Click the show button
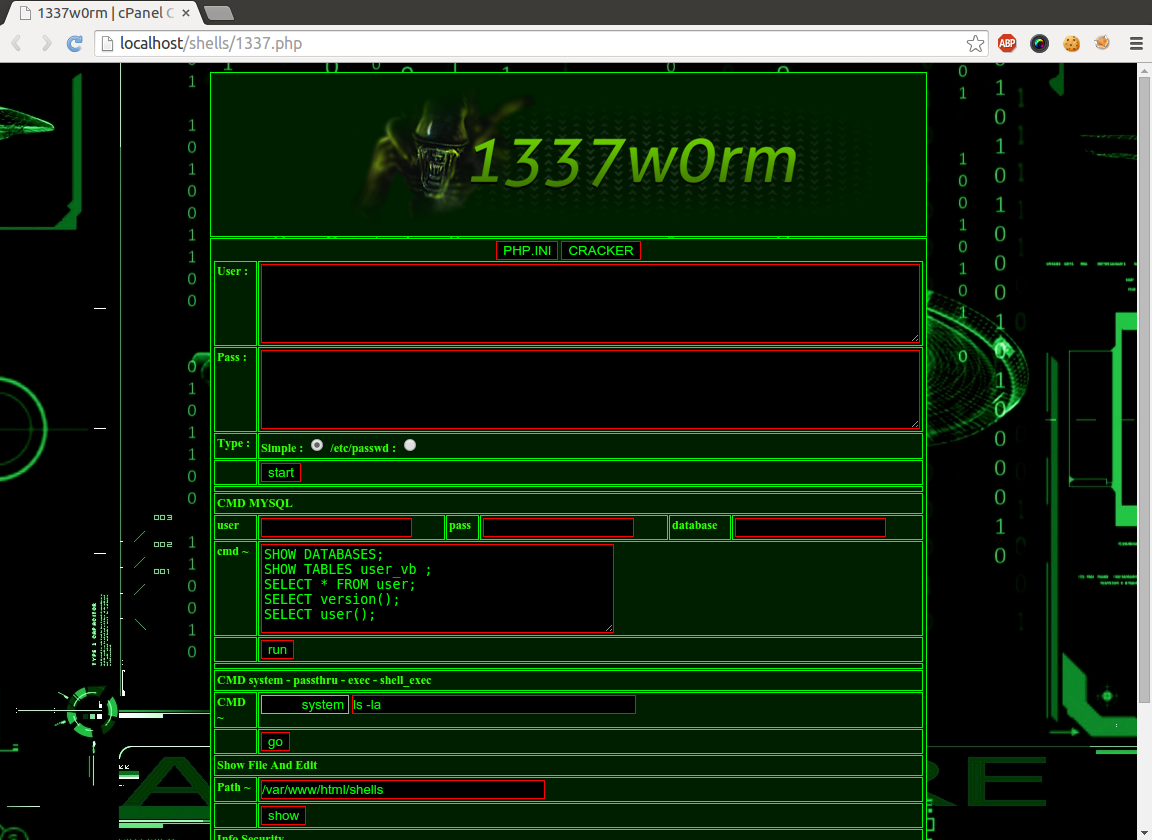 [283, 816]
